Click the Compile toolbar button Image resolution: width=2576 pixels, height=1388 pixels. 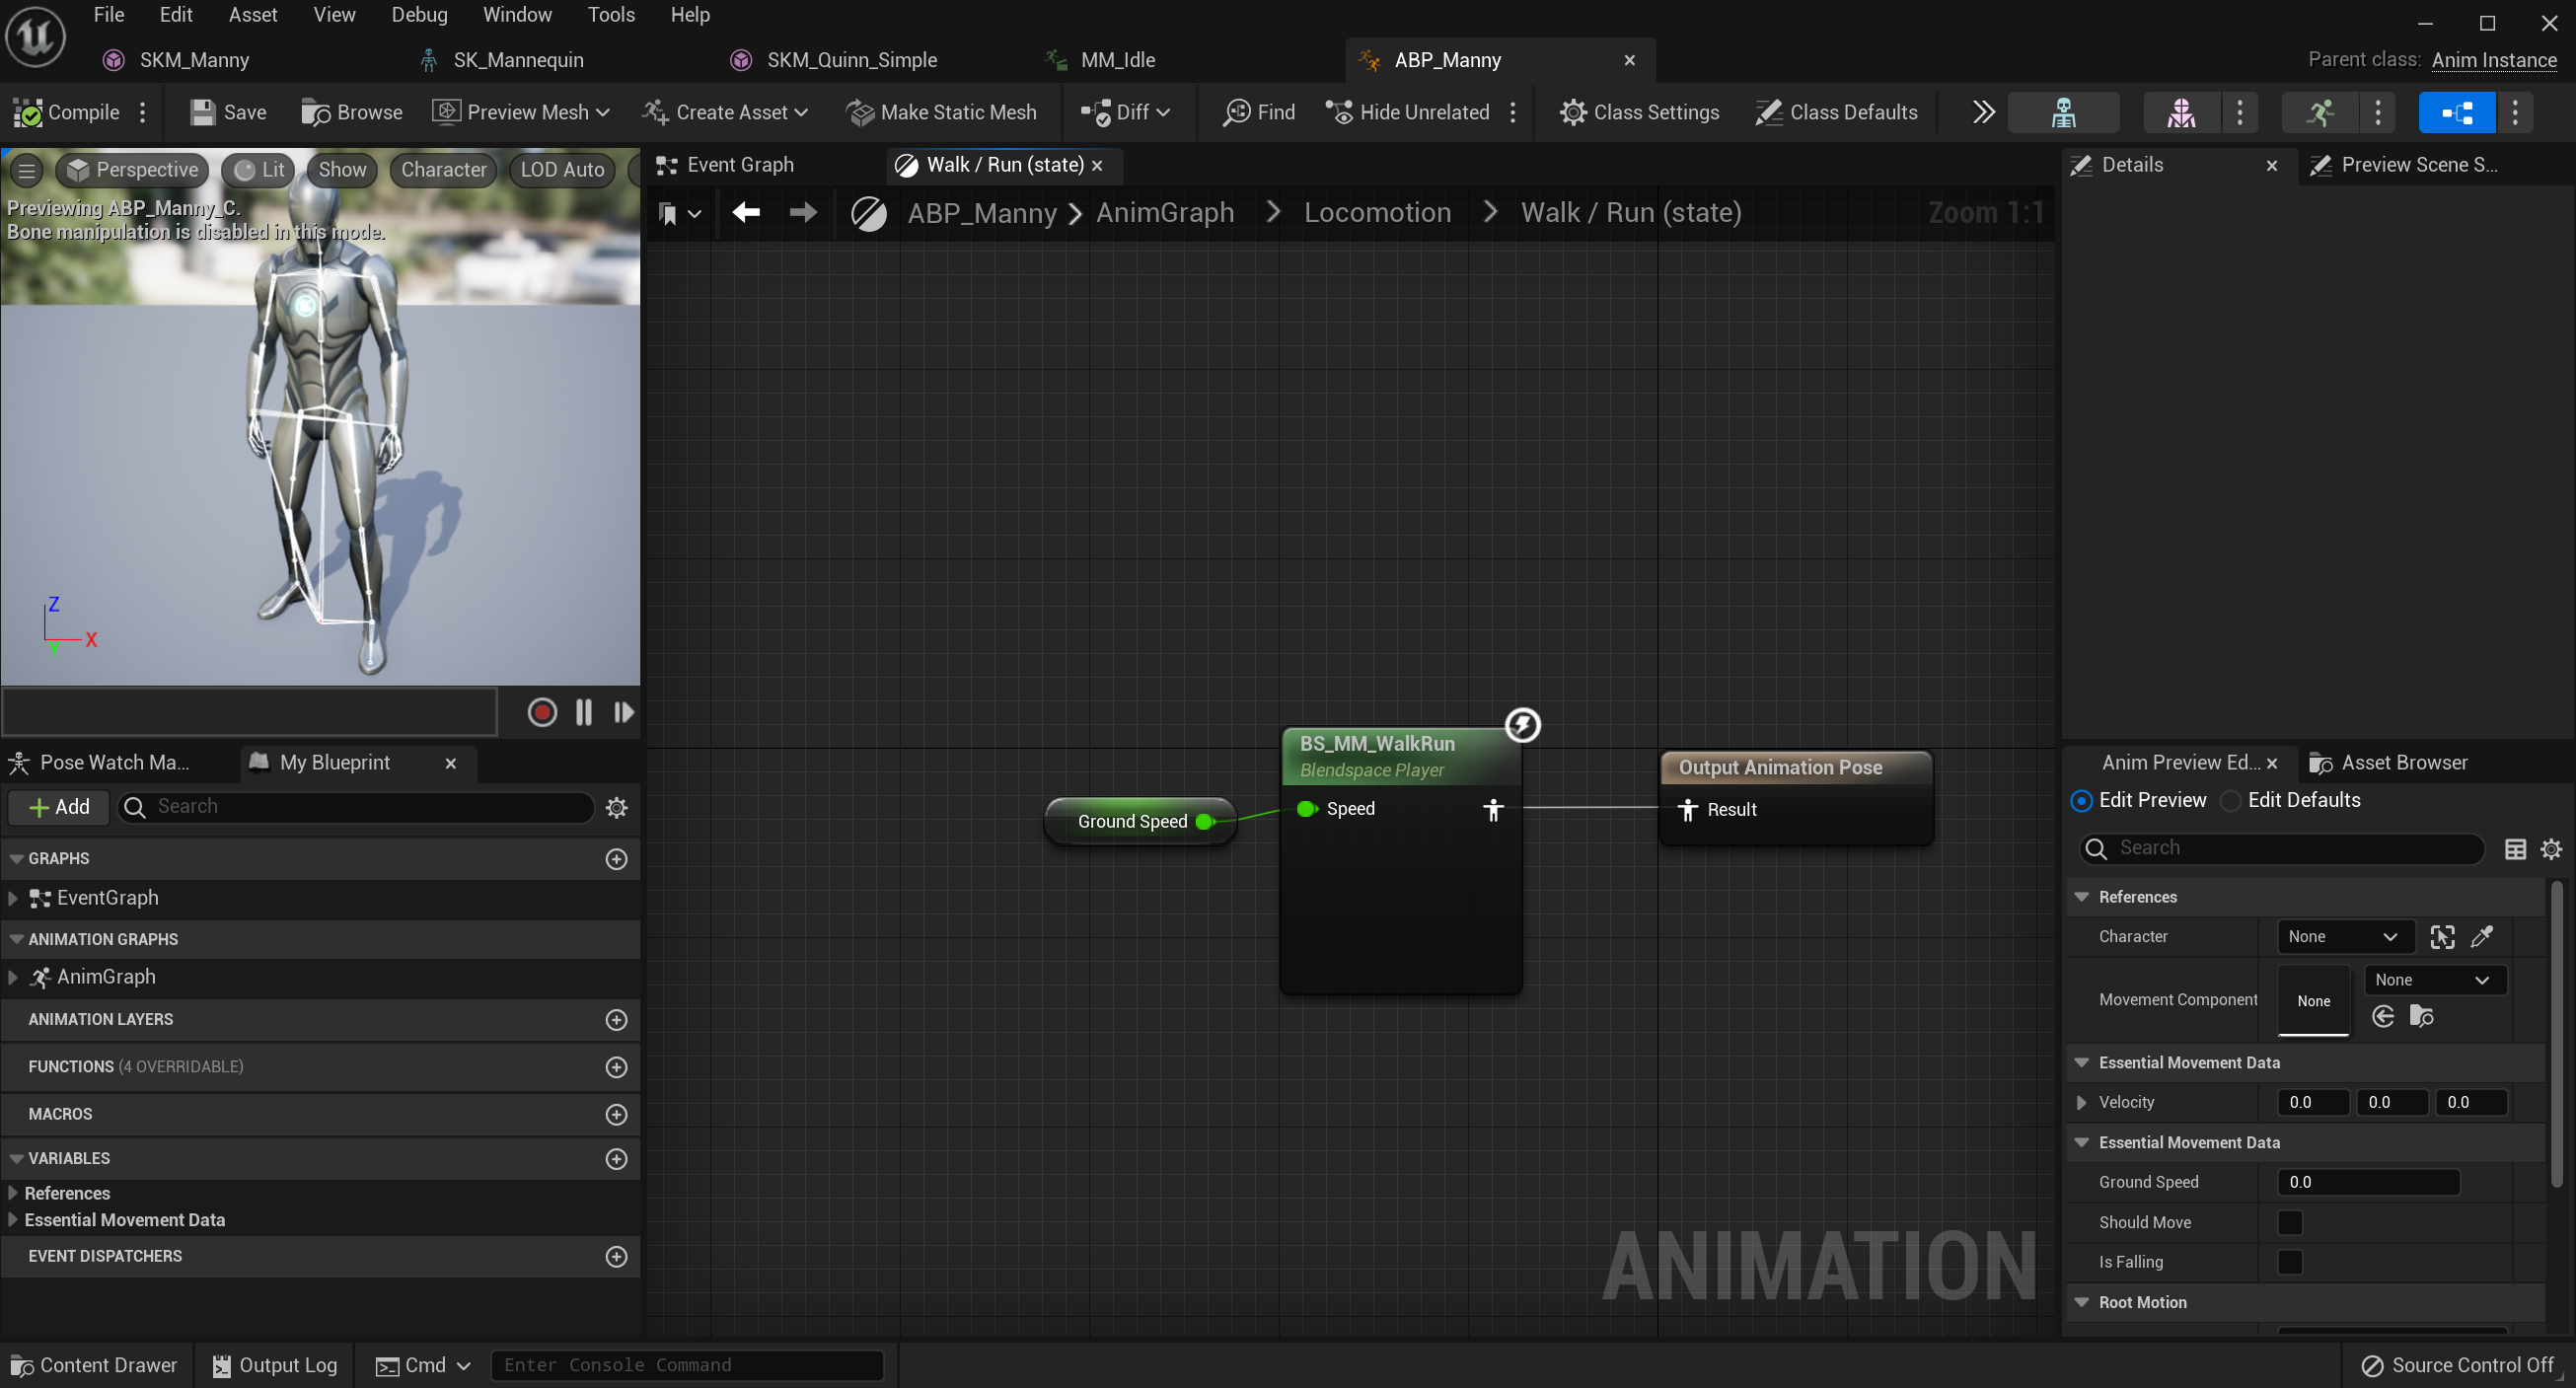point(66,112)
